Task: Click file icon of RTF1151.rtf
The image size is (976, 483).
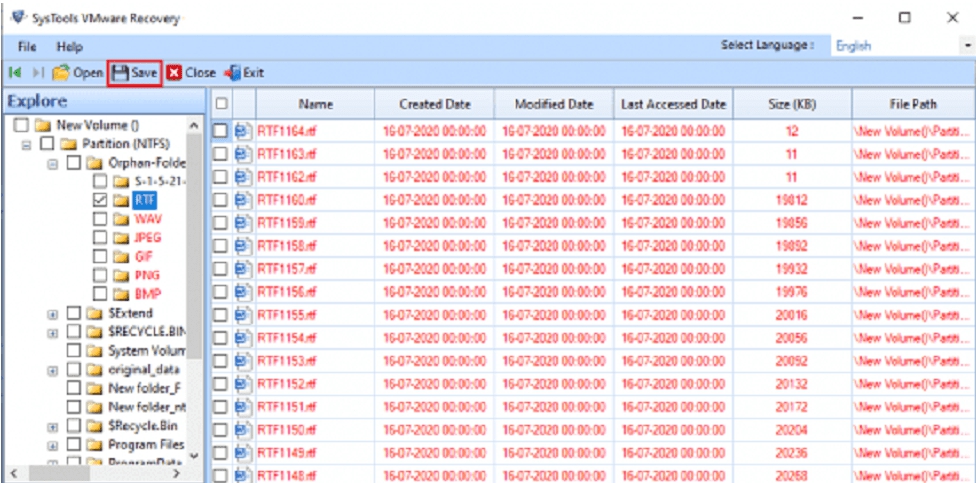Action: coord(243,408)
